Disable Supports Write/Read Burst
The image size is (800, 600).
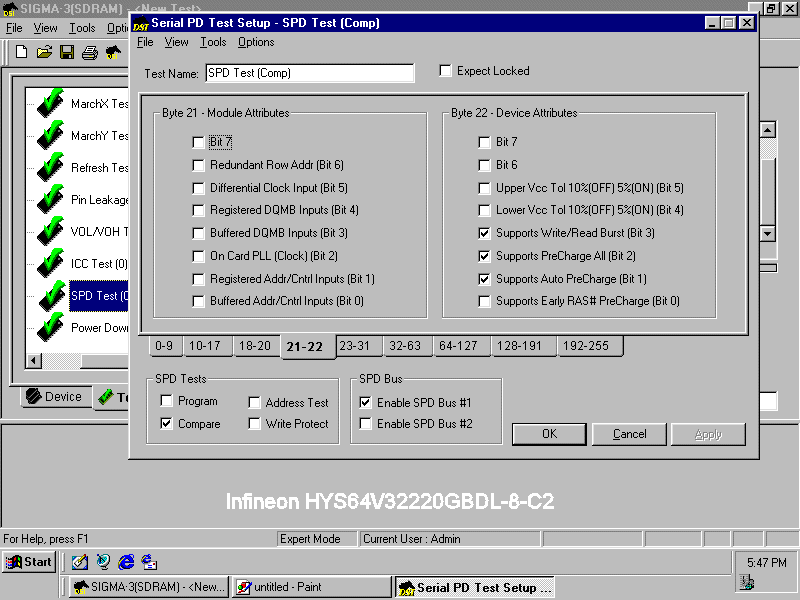485,233
